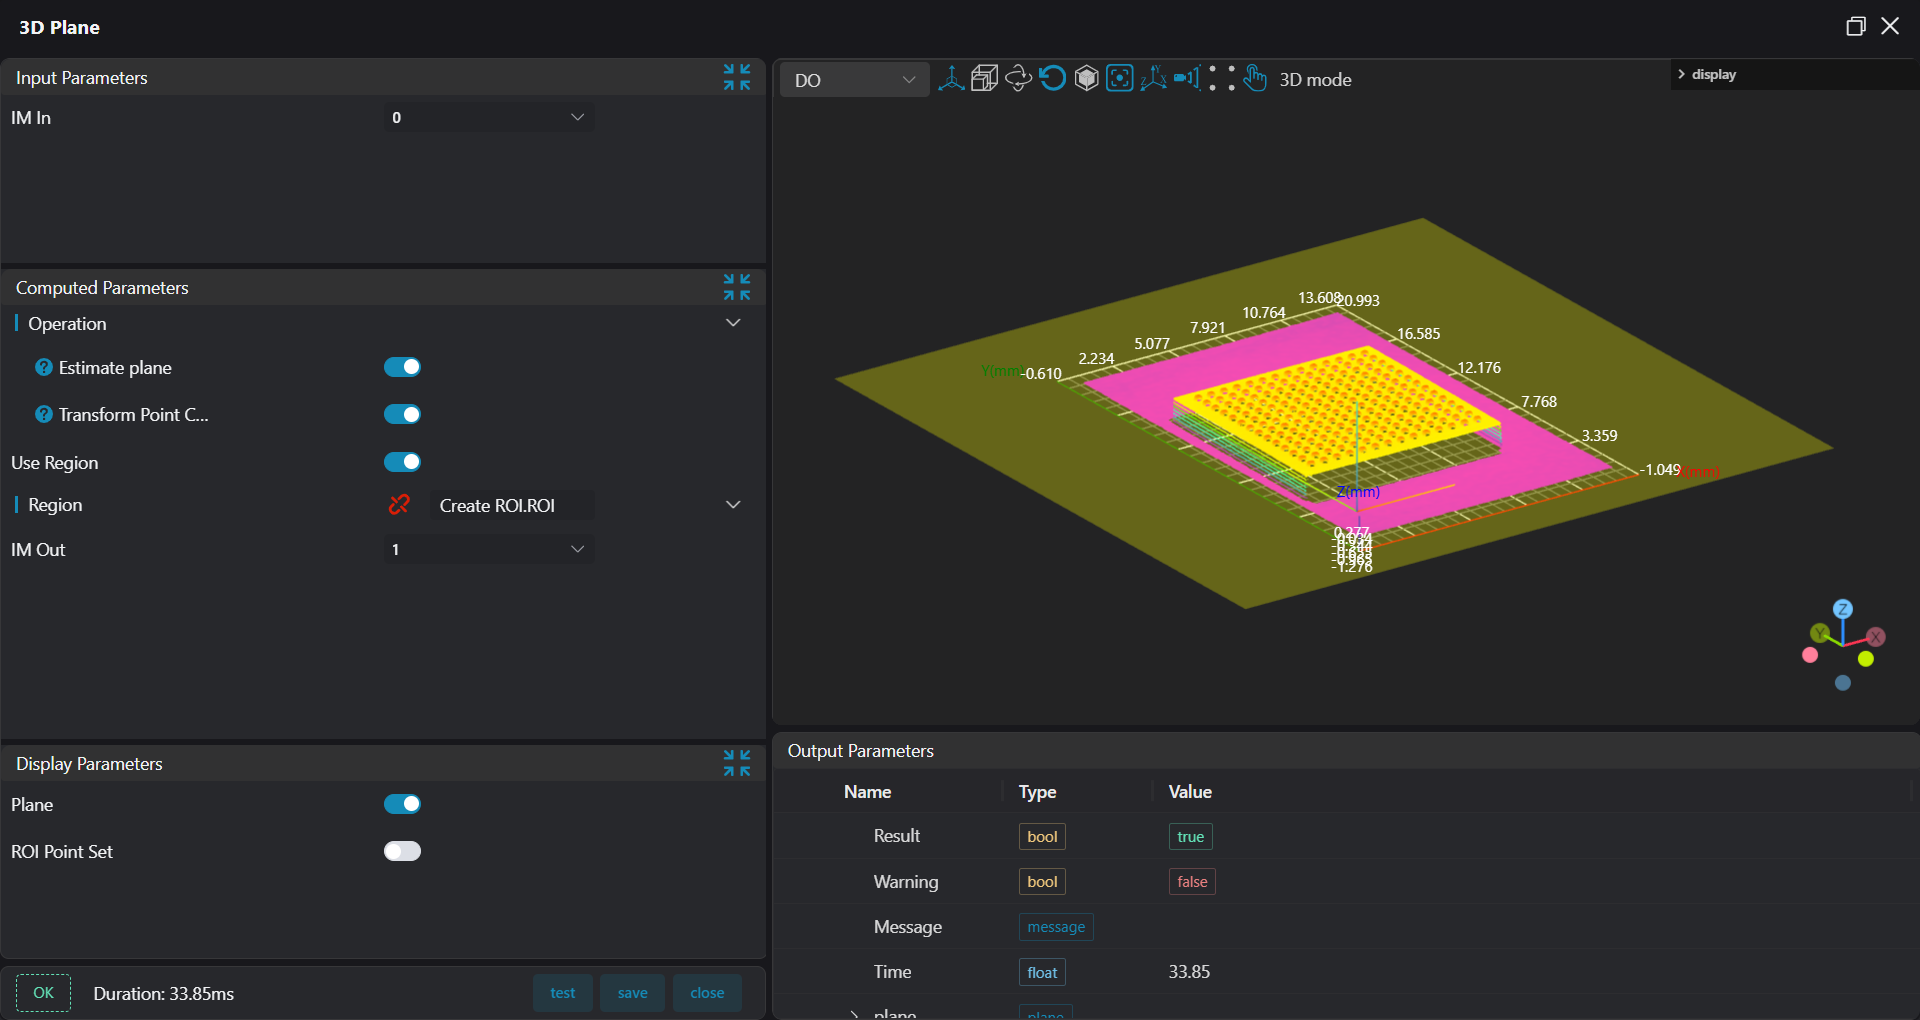
Task: Click the pointing hand icon
Action: (1255, 79)
